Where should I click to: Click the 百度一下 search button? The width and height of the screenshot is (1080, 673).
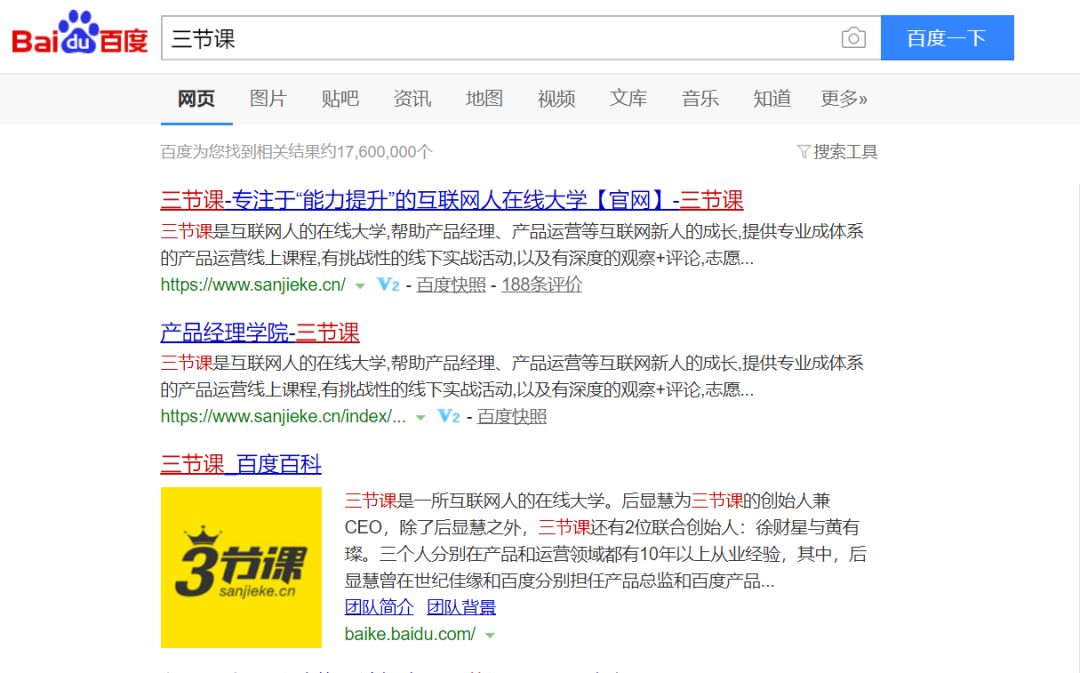click(947, 38)
